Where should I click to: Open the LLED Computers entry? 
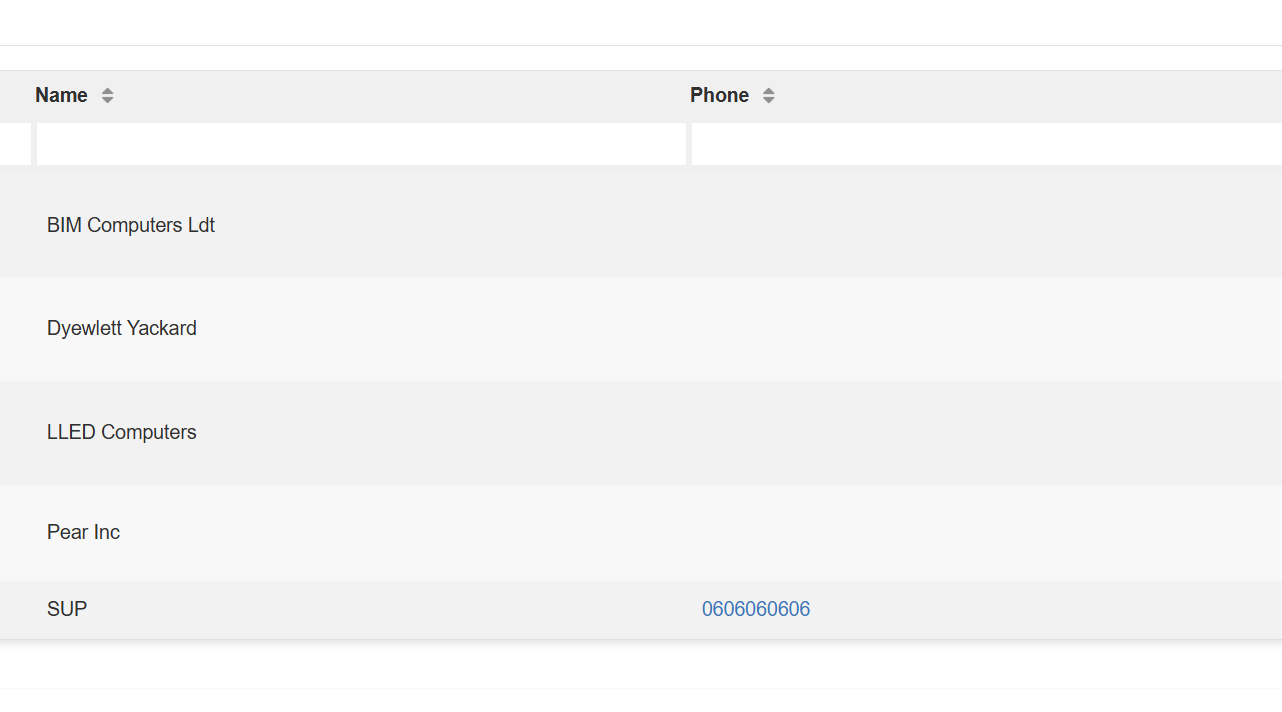[x=122, y=432]
